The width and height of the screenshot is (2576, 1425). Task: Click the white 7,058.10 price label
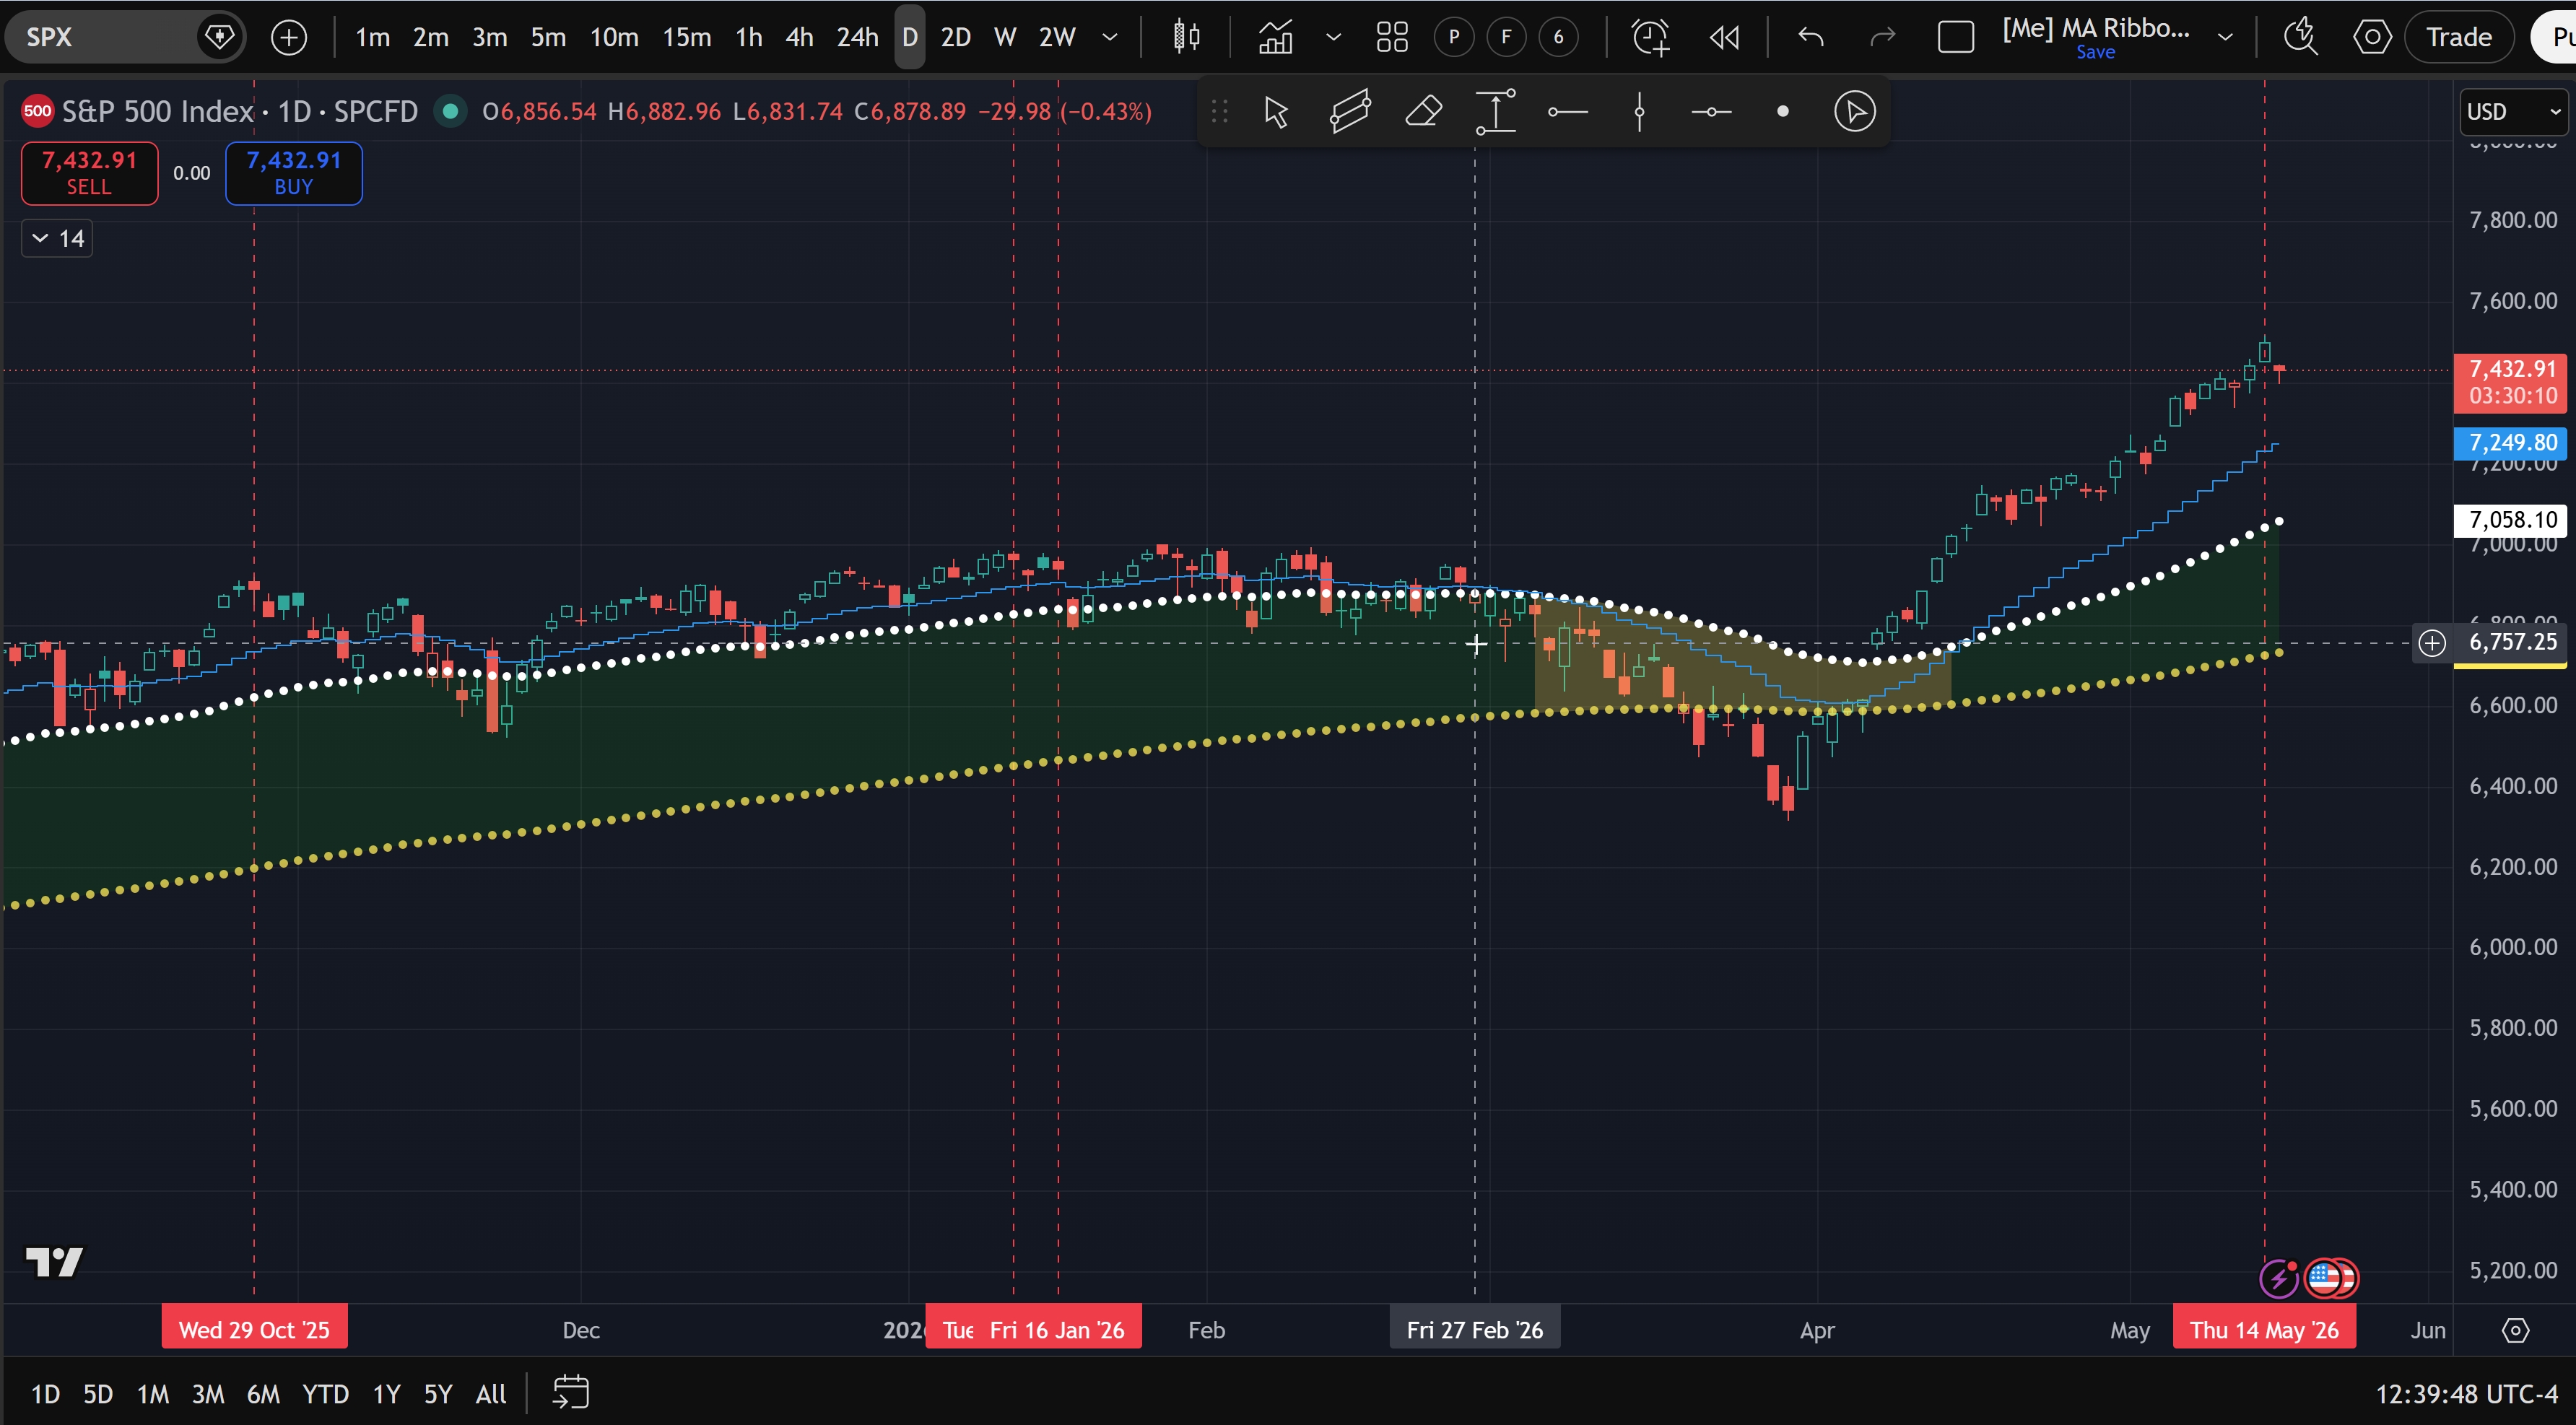pyautogui.click(x=2512, y=520)
